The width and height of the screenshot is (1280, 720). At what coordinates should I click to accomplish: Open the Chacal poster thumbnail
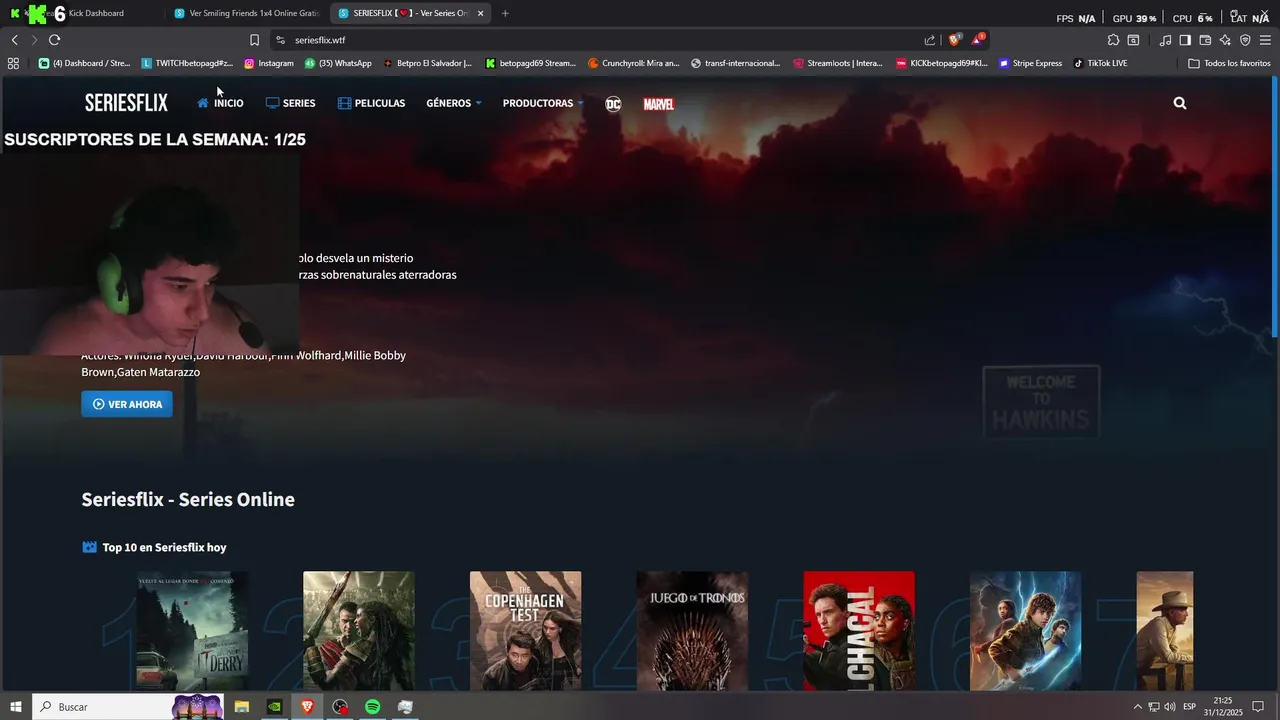pos(859,631)
